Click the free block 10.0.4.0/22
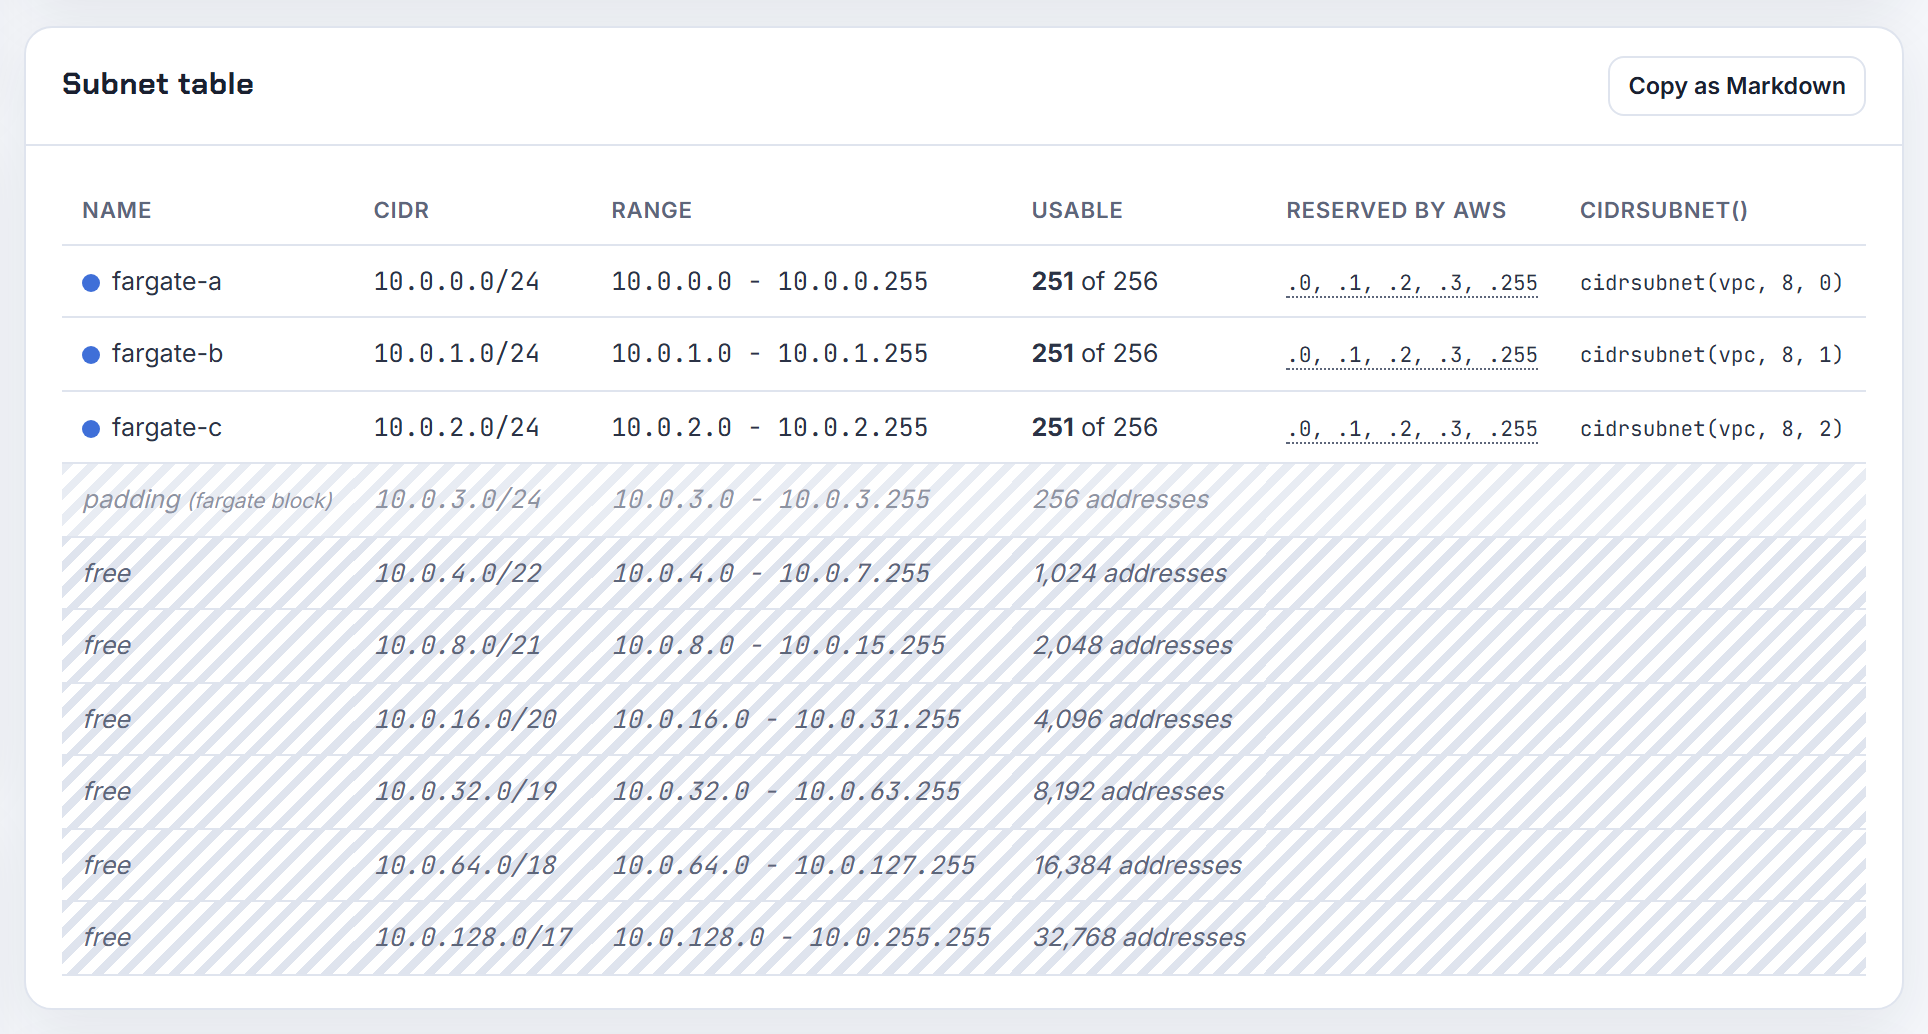 458,574
